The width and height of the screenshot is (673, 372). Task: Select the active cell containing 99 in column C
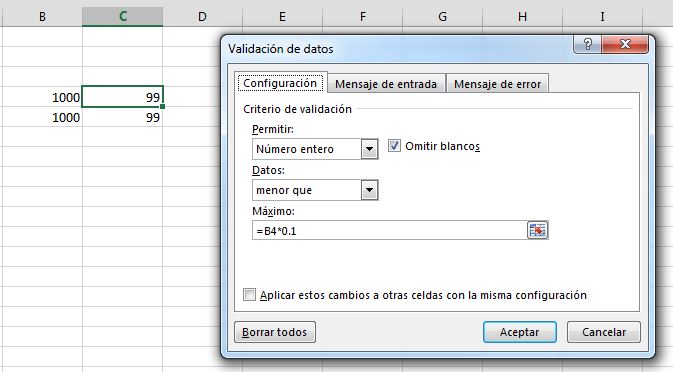point(122,97)
